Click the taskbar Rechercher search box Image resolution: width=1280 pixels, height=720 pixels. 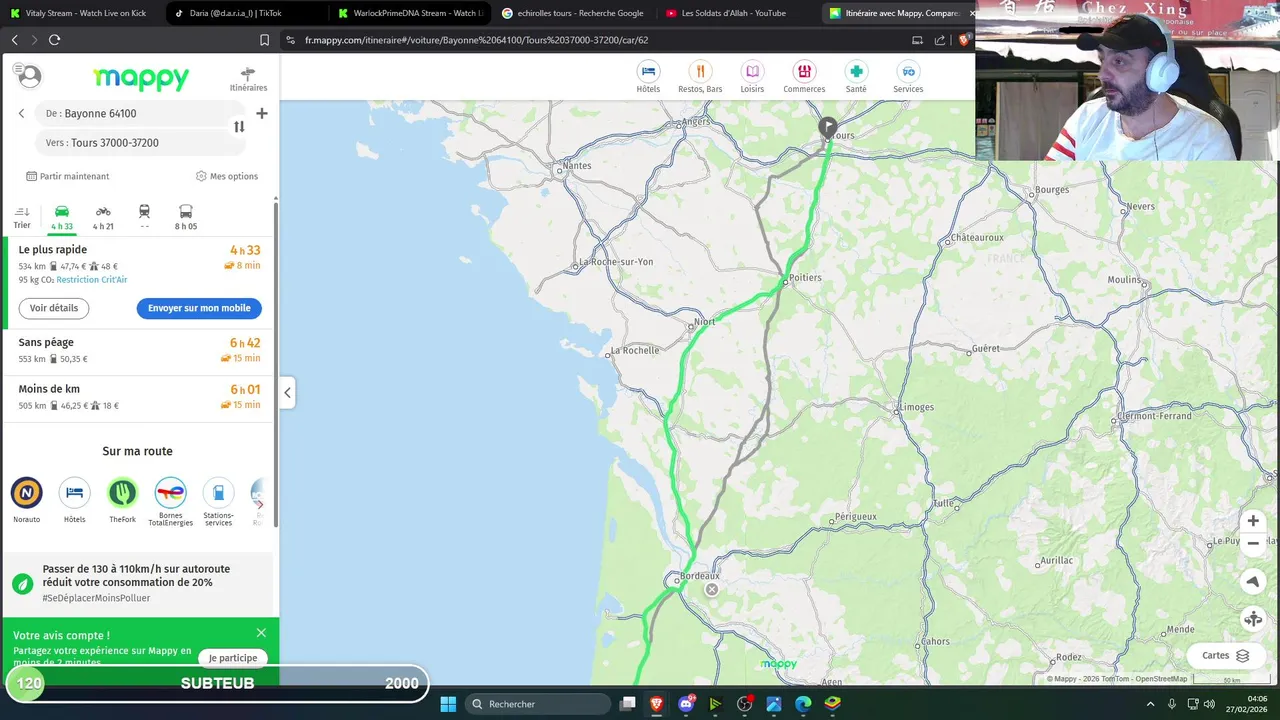click(538, 704)
